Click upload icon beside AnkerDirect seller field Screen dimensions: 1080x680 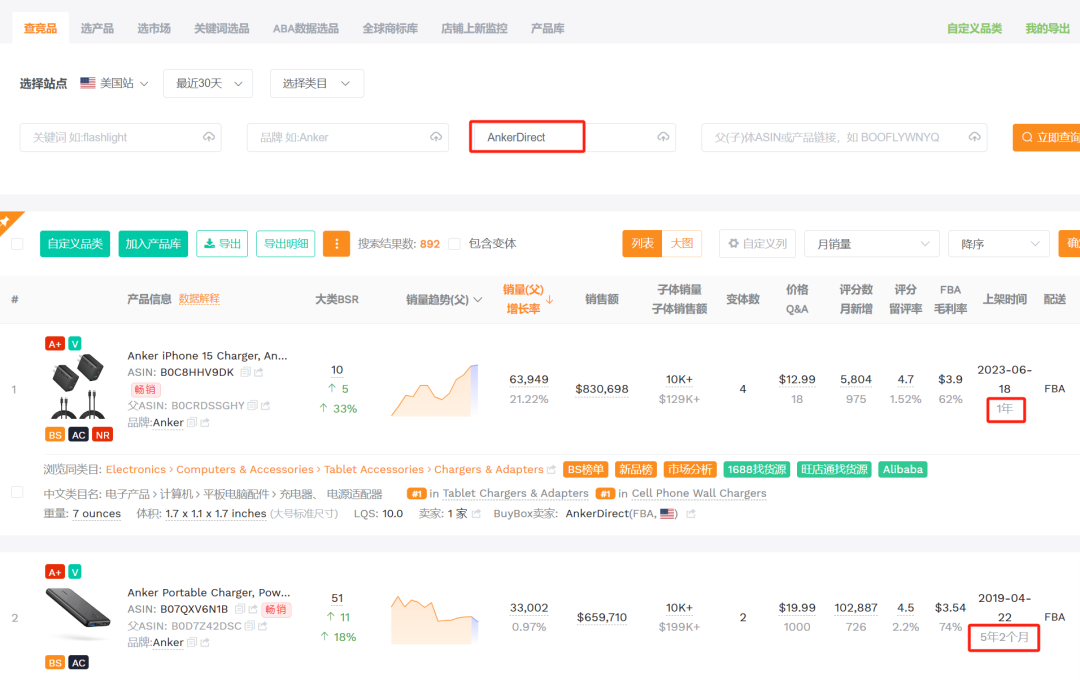(x=663, y=137)
